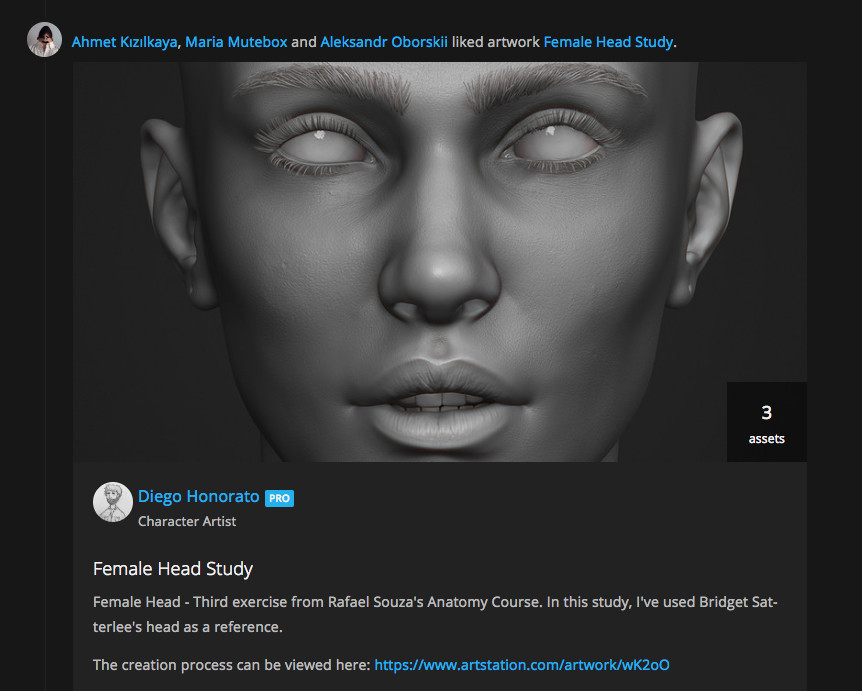Go to Aleksandr Oborskii's profile
The height and width of the screenshot is (691, 862).
pos(384,42)
